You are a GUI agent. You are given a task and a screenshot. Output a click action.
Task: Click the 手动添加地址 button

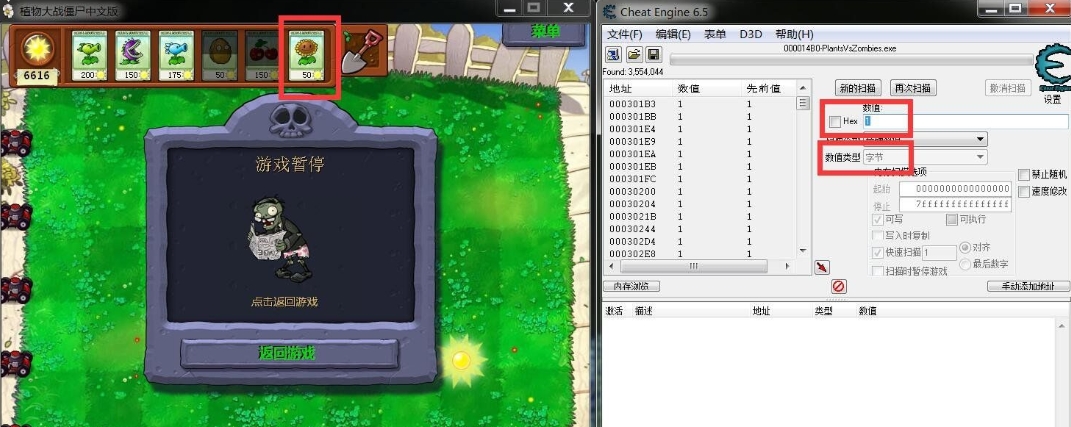[x=1028, y=286]
